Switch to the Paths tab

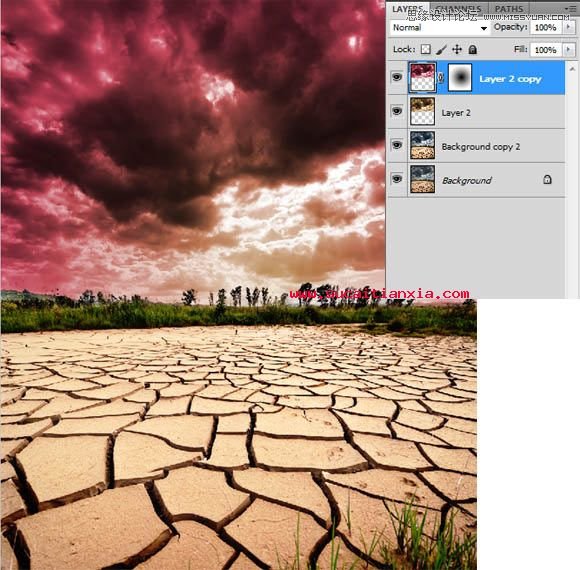point(509,9)
